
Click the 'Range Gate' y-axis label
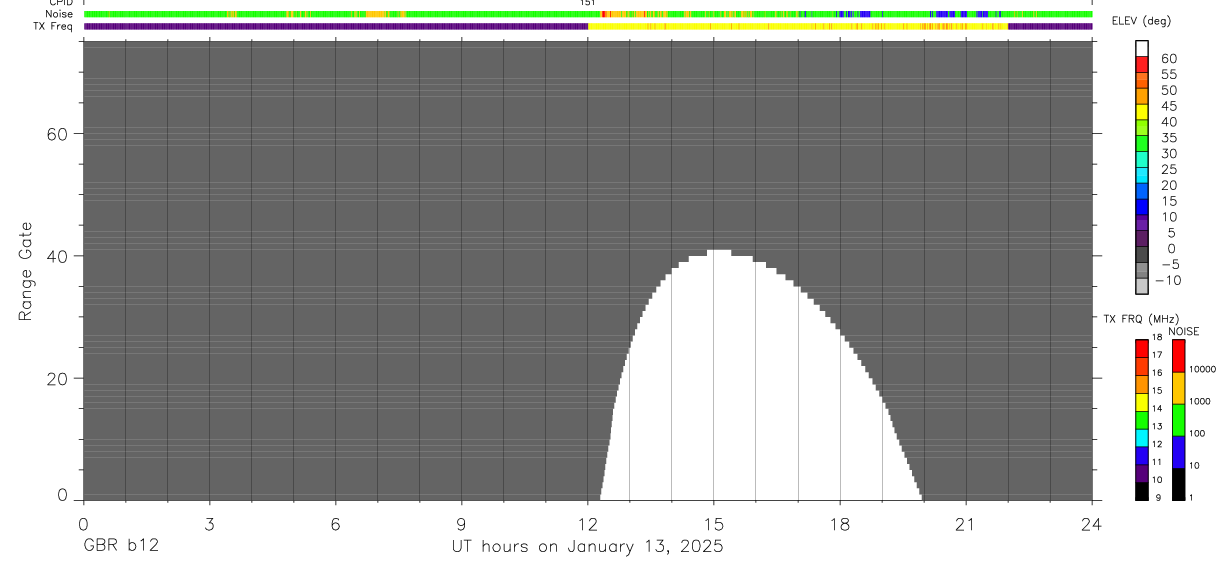tap(25, 271)
